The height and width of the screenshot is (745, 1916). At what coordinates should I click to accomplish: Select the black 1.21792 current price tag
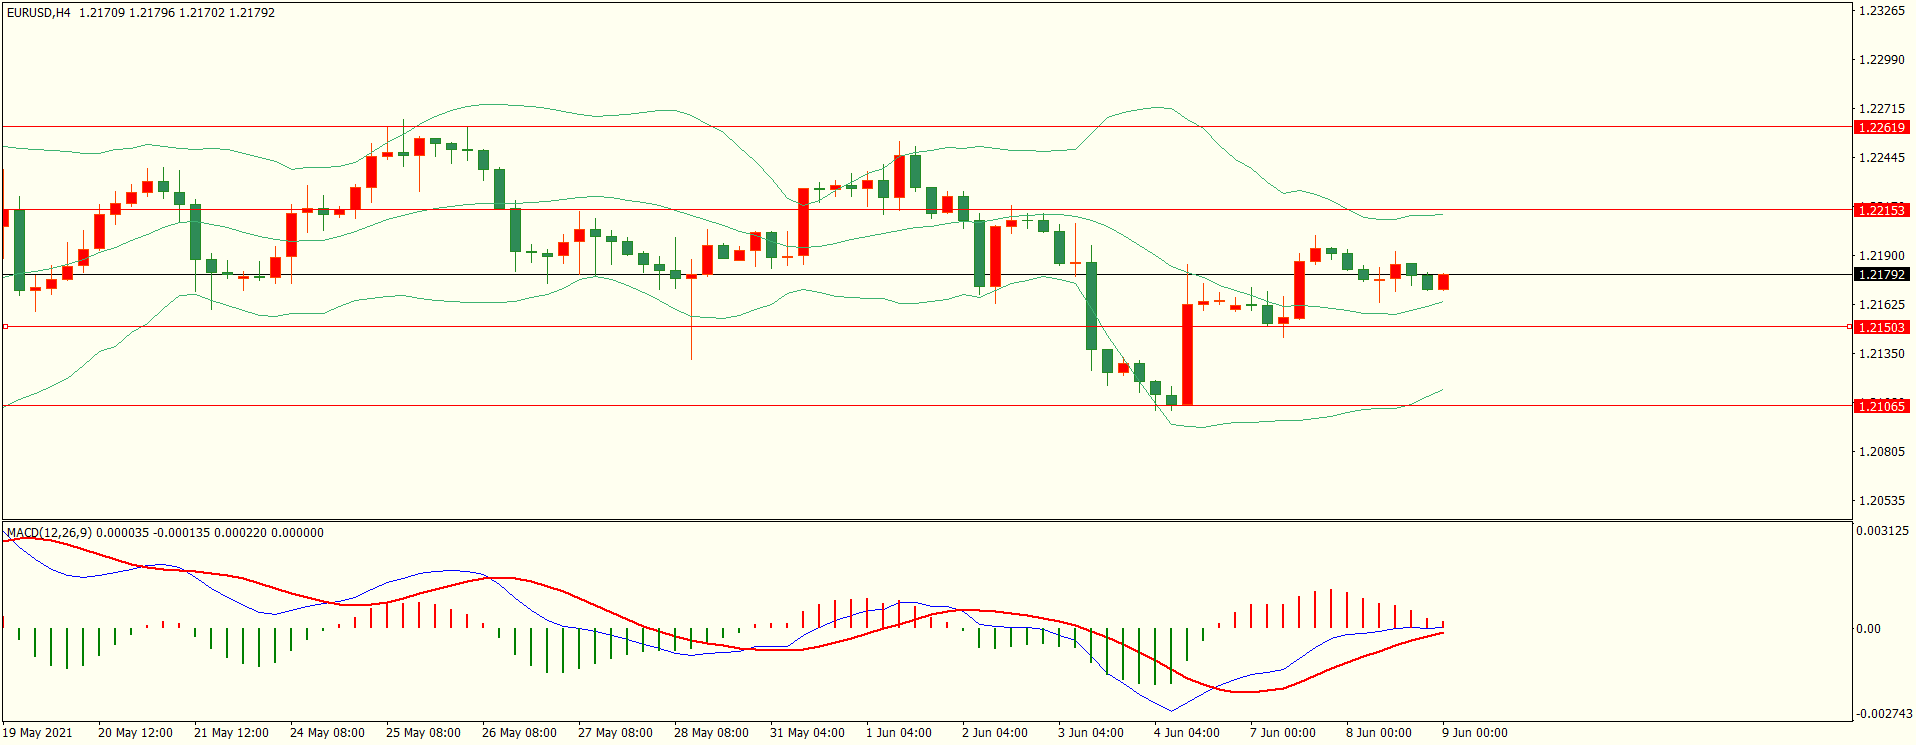1881,275
